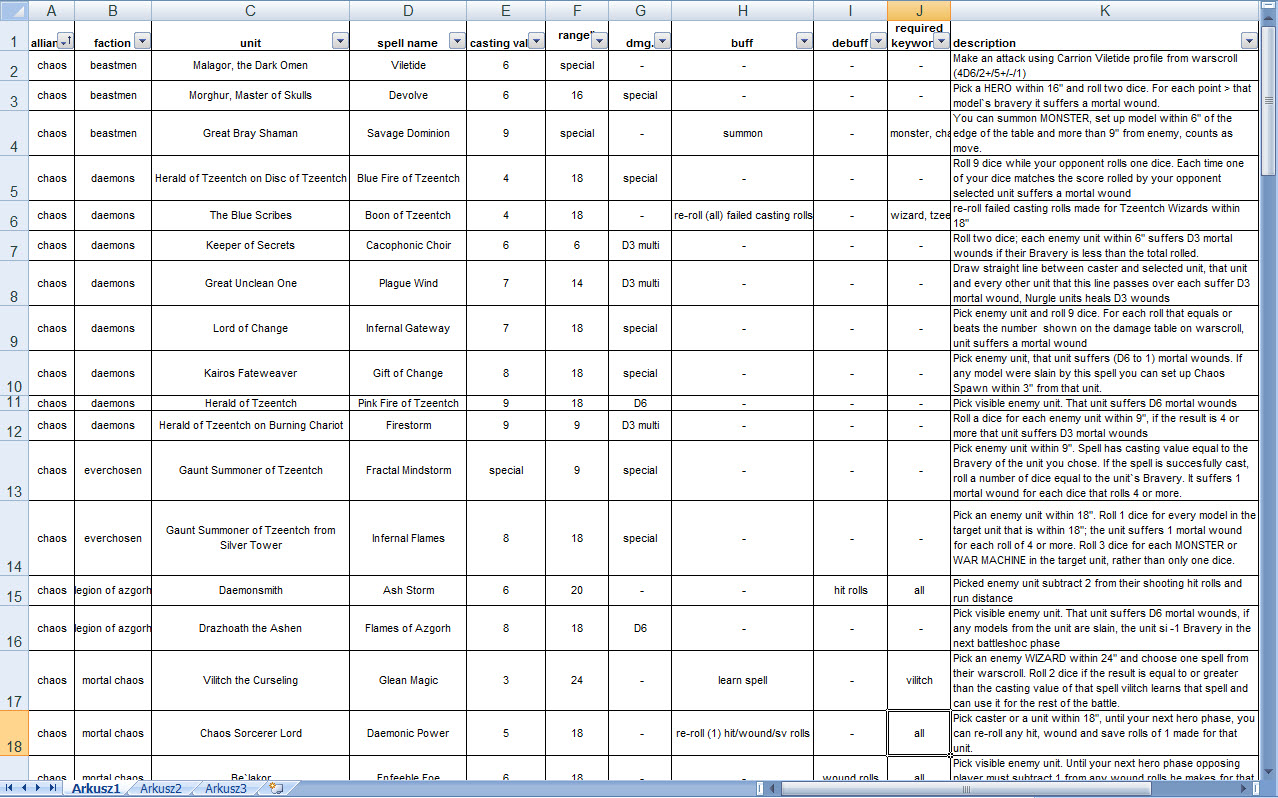
Task: Click the 'Blue Fire of Tzeentch' cell
Action: (408, 178)
